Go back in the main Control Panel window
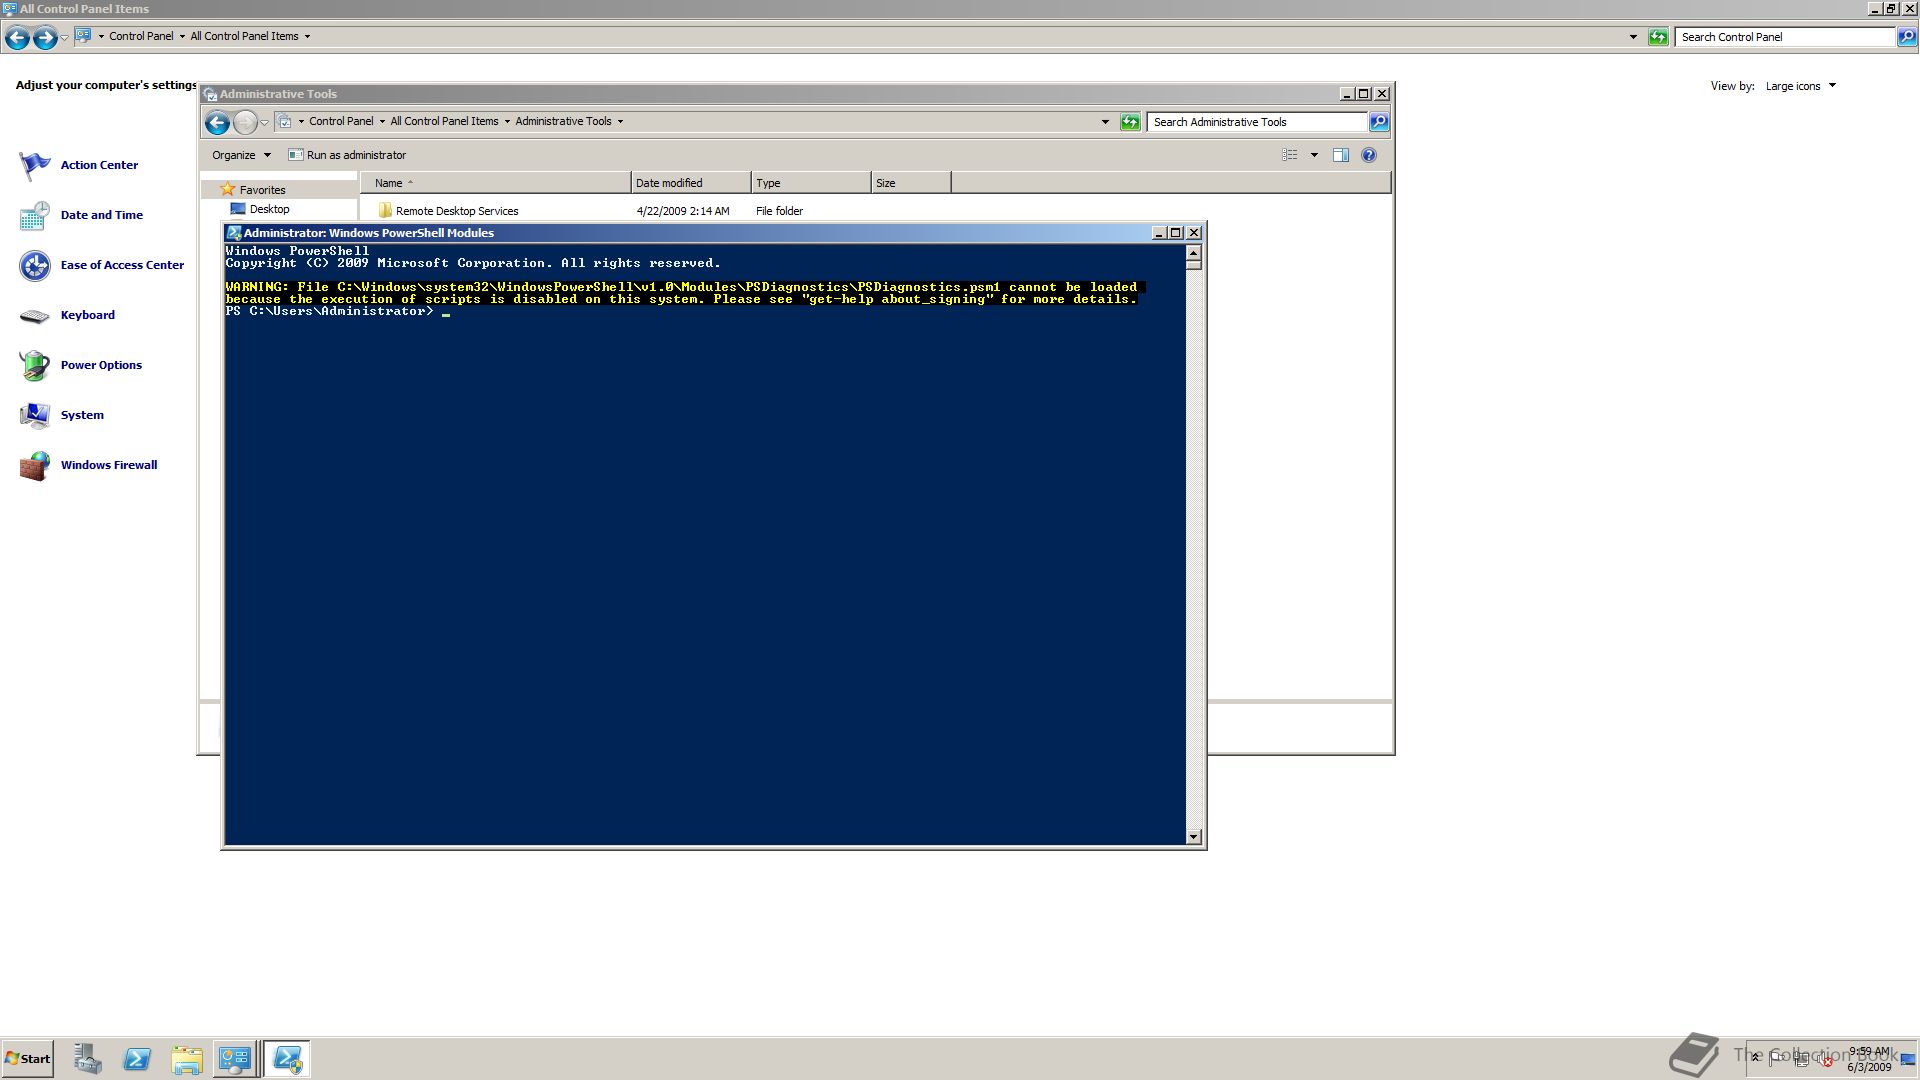This screenshot has height=1080, width=1920. (x=17, y=38)
